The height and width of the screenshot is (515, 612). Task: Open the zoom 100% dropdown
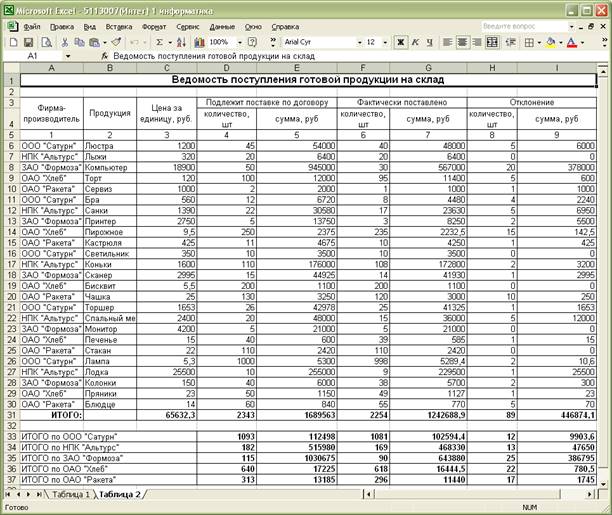[240, 42]
